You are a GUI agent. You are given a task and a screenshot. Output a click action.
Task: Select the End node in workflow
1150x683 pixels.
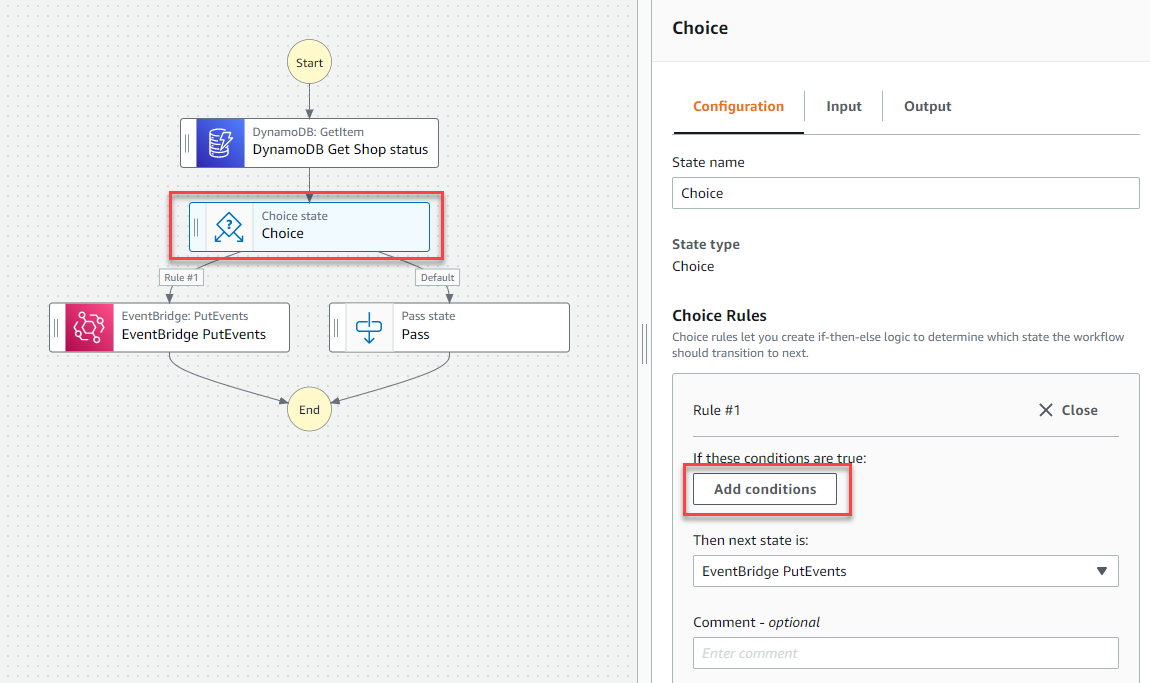(x=310, y=409)
